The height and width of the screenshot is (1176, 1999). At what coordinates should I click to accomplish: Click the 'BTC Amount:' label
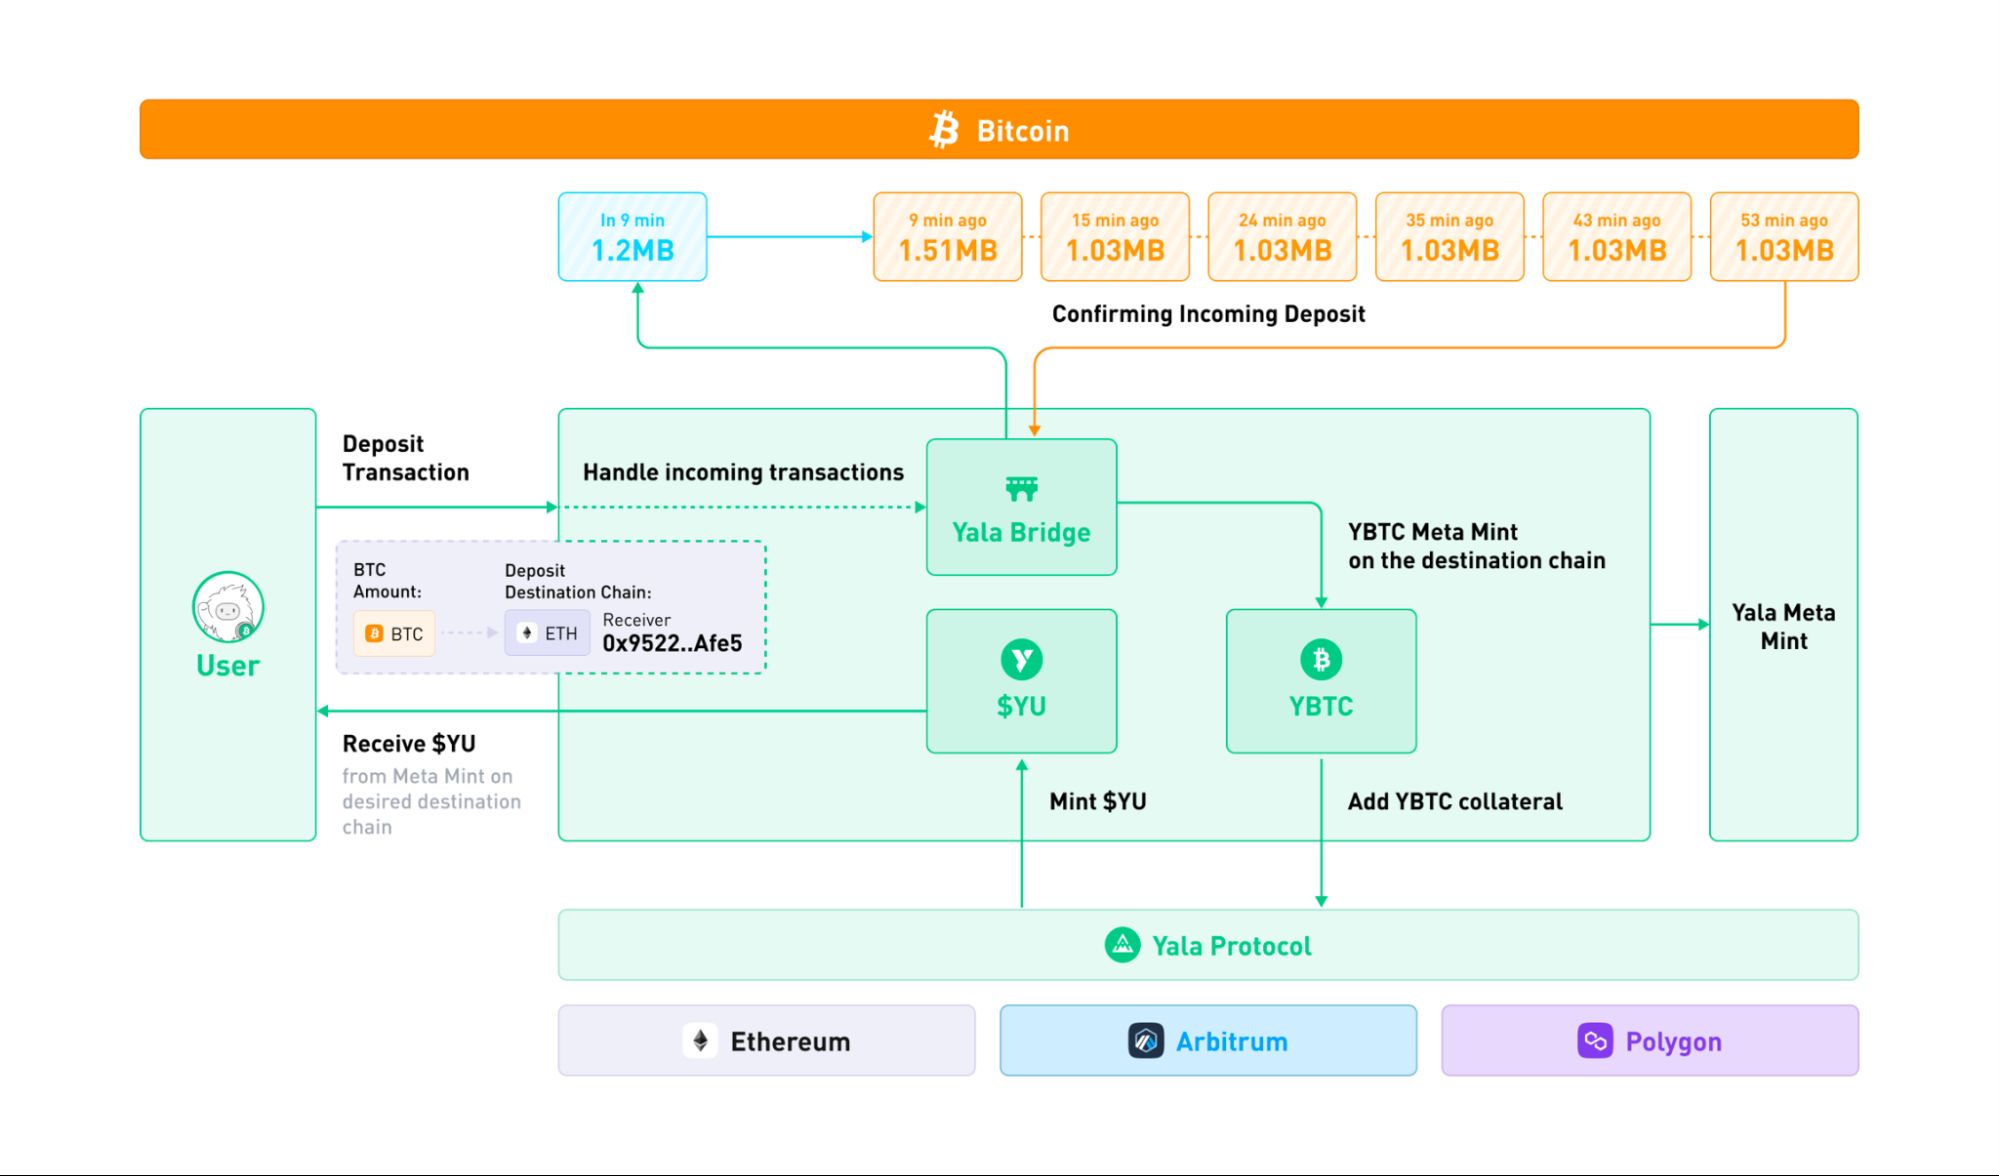point(387,580)
